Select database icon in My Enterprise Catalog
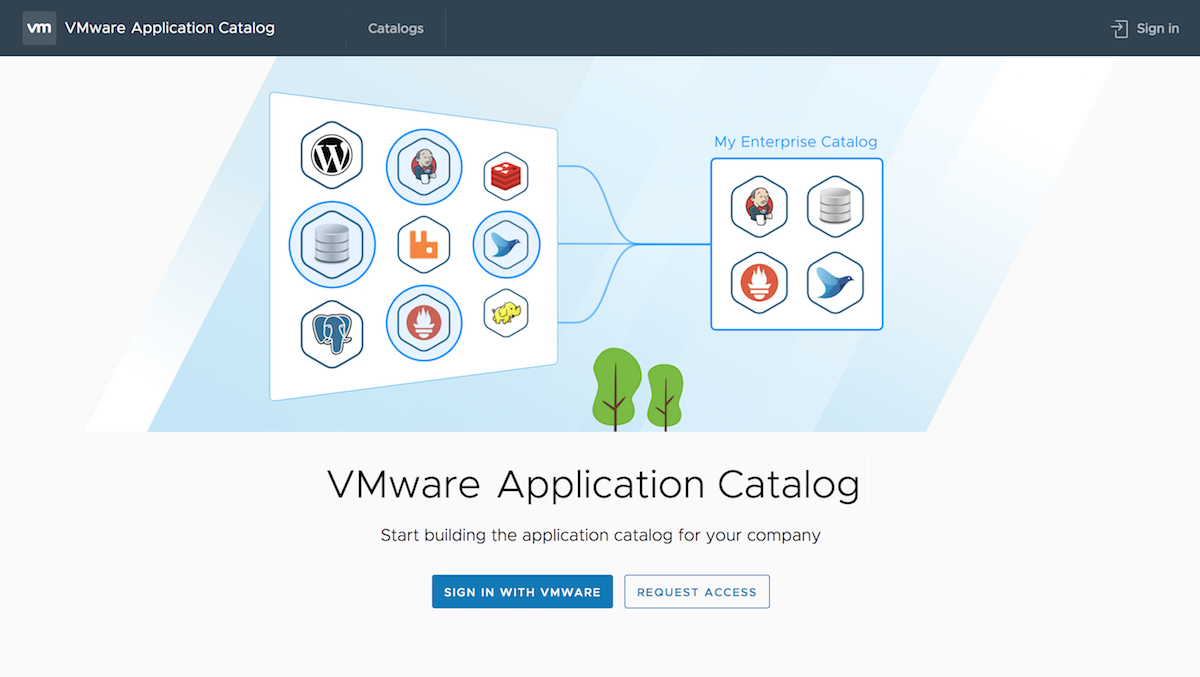The image size is (1200, 677). [x=835, y=206]
